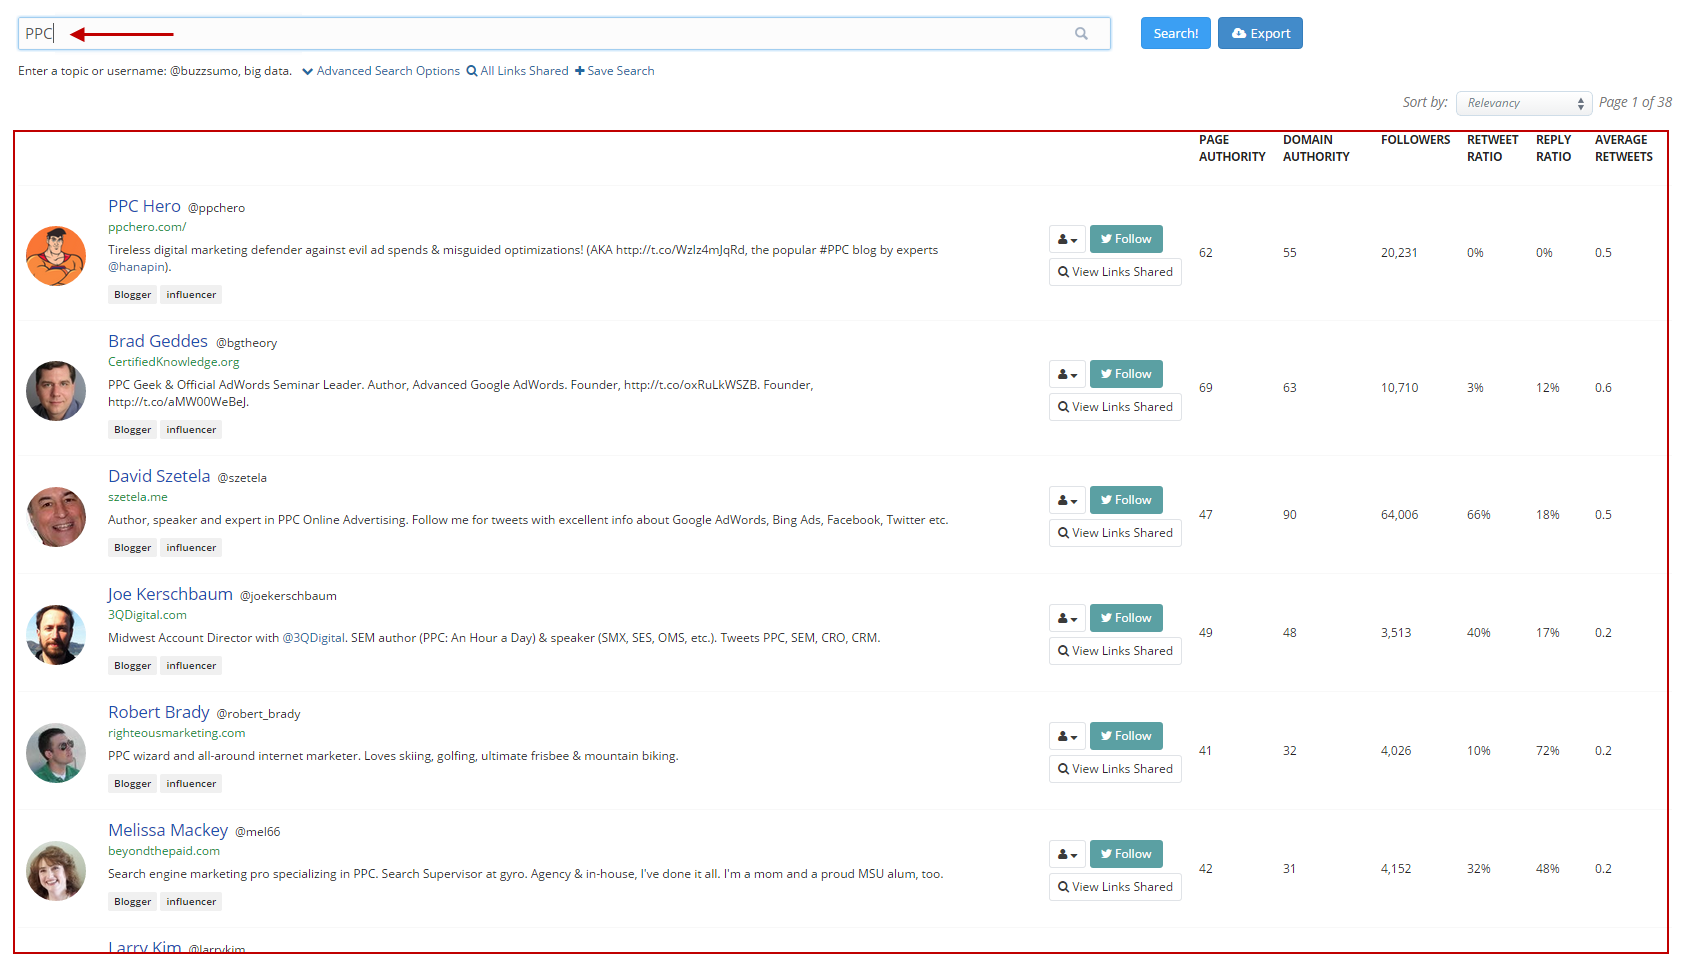This screenshot has width=1693, height=954.
Task: Open add-to-list dropdown for PPC Hero
Action: 1067,239
